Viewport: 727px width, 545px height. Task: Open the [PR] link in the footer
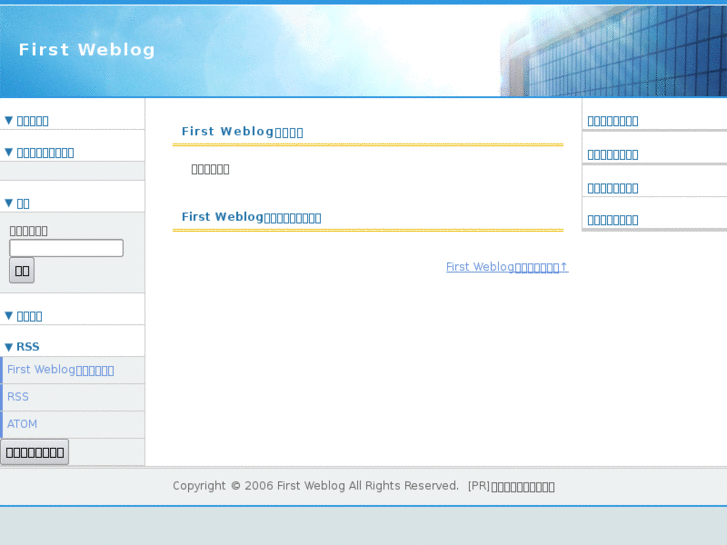511,486
